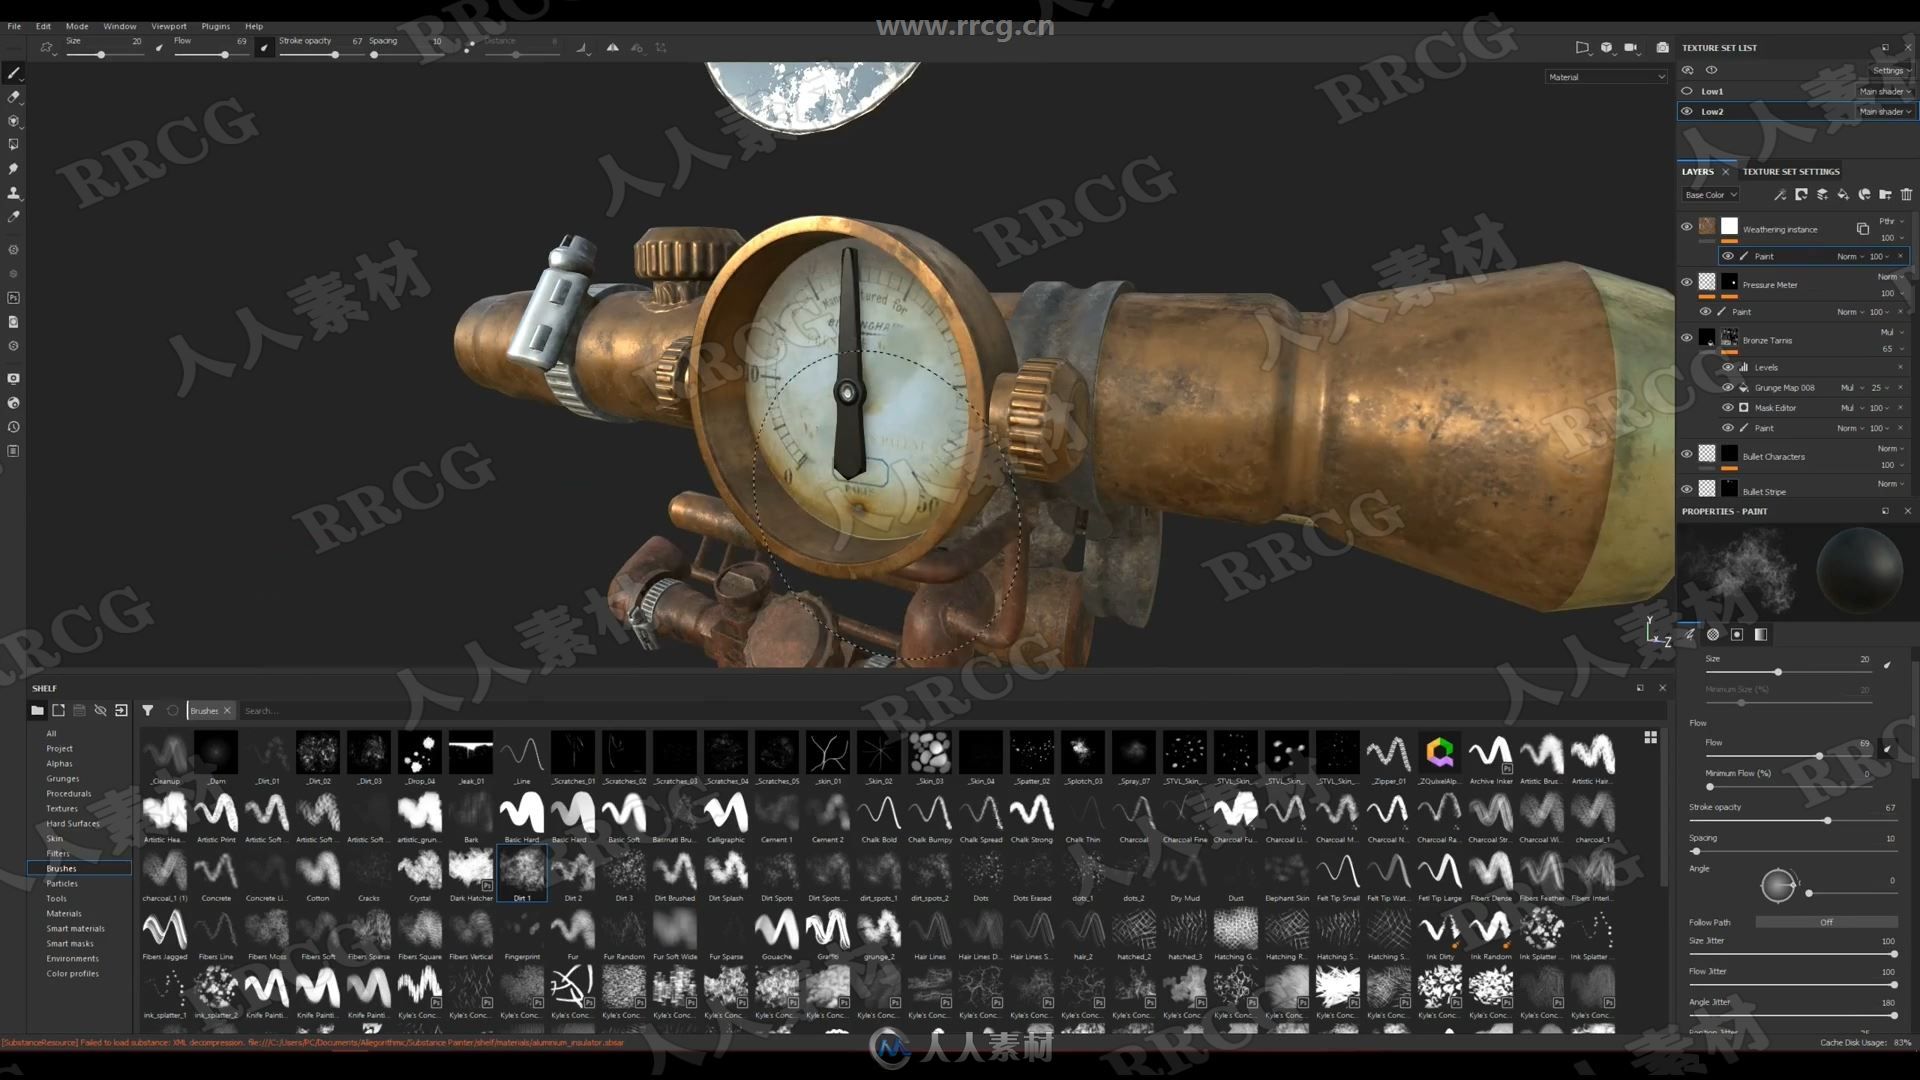Change Grunge Map 008 blend mode dropdown
Image resolution: width=1920 pixels, height=1080 pixels.
[1851, 387]
